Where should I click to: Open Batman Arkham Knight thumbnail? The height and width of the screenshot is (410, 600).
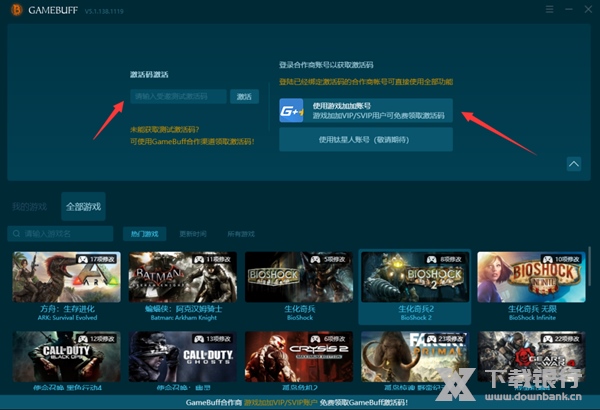pyautogui.click(x=183, y=277)
